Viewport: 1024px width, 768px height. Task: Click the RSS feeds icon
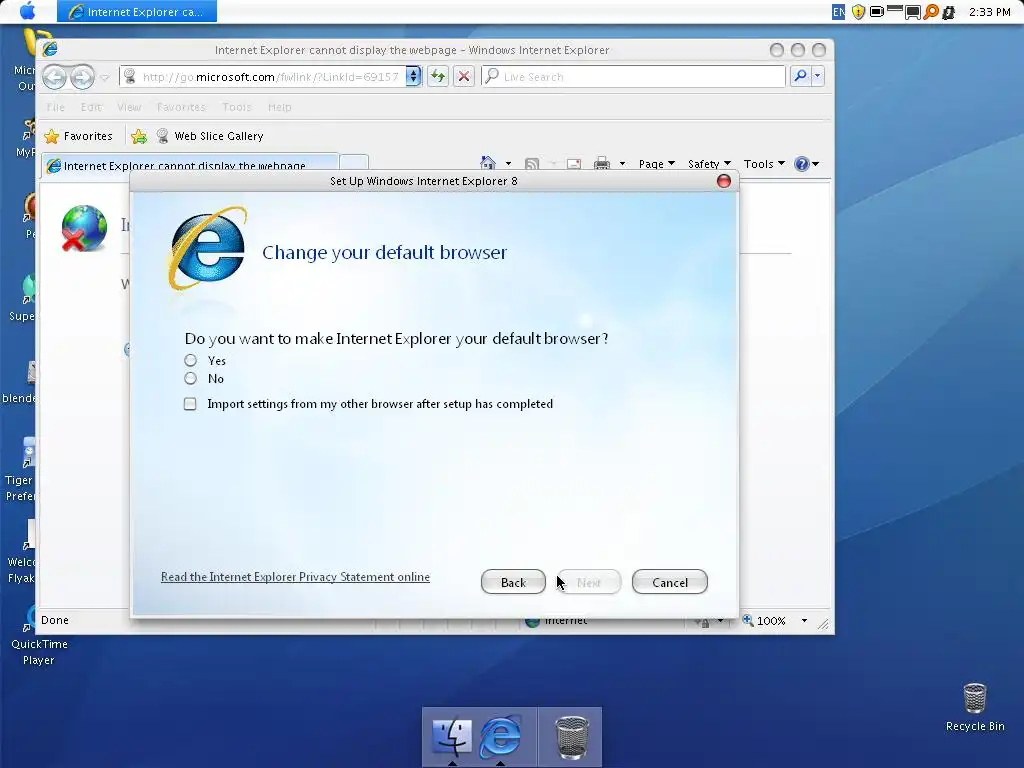click(532, 164)
